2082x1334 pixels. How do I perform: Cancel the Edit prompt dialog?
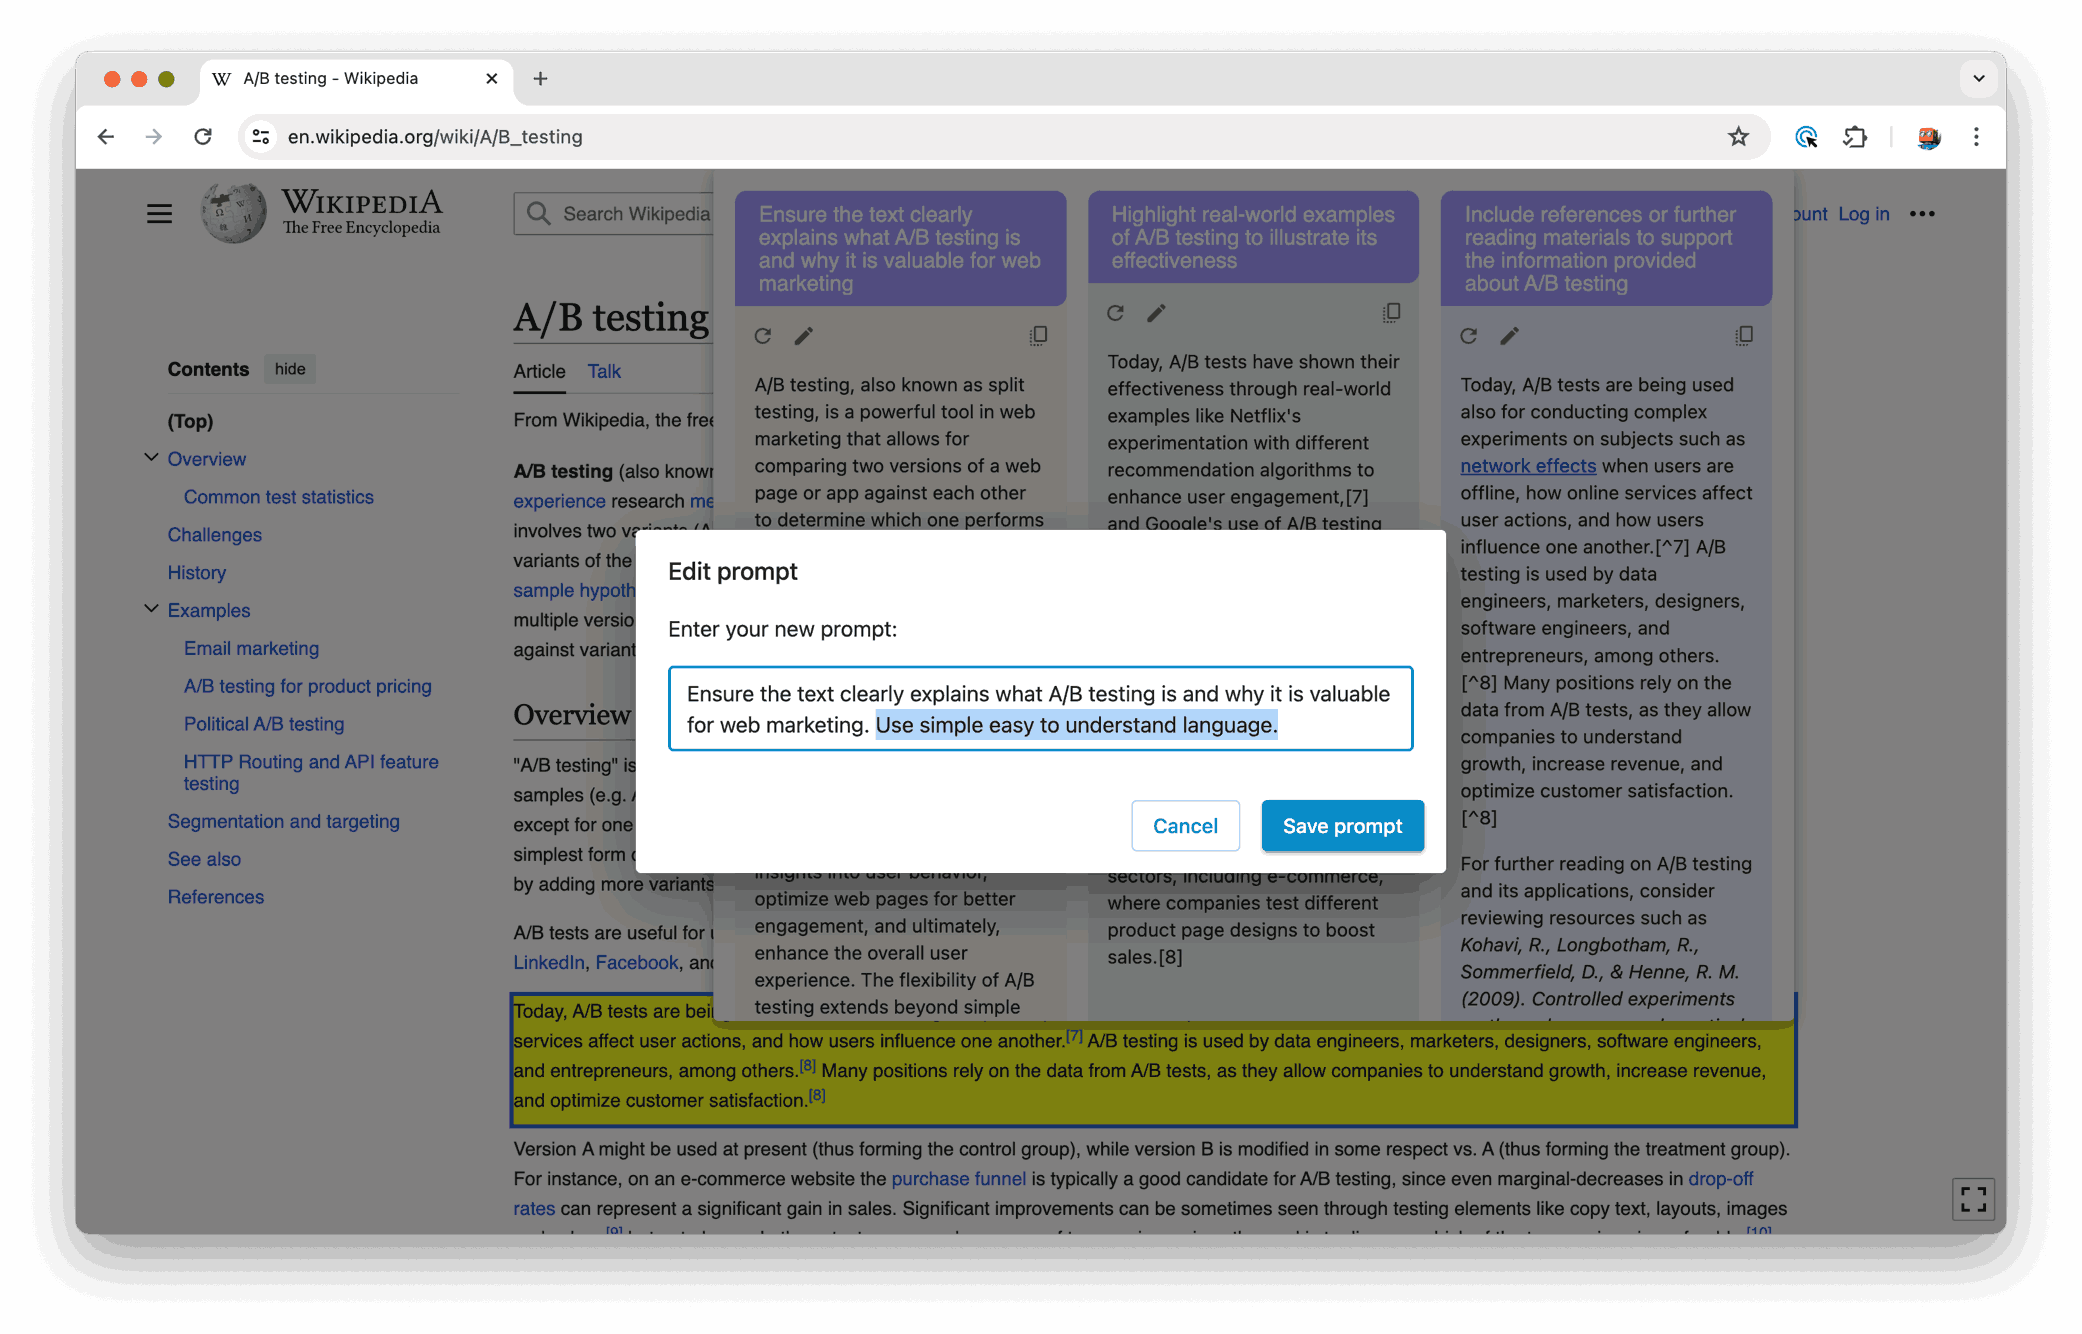(1185, 826)
